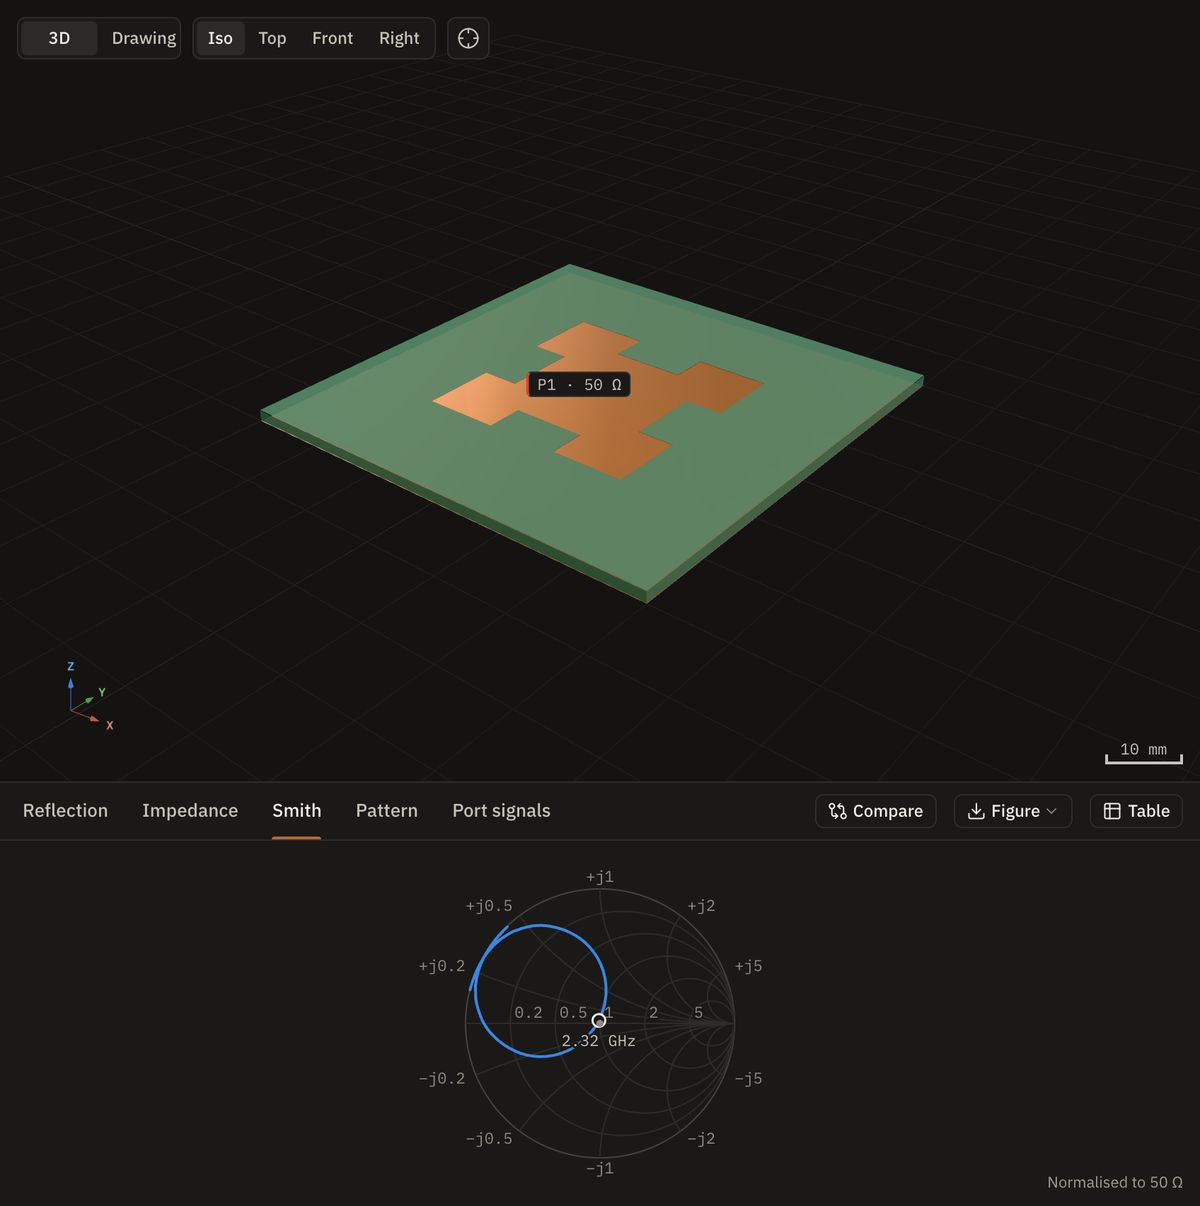Select the Top camera view
Viewport: 1200px width, 1206px height.
(272, 38)
